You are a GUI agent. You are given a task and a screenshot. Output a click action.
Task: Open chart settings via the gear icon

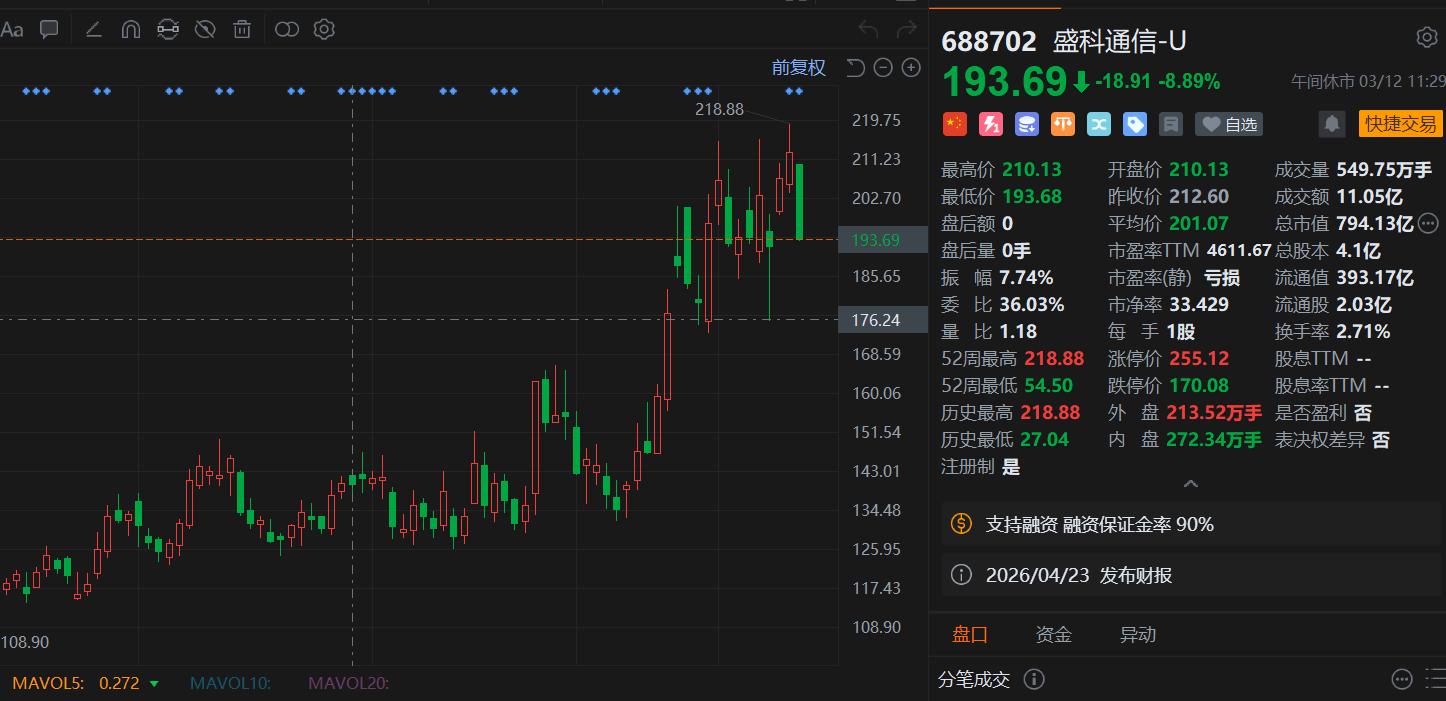[323, 29]
